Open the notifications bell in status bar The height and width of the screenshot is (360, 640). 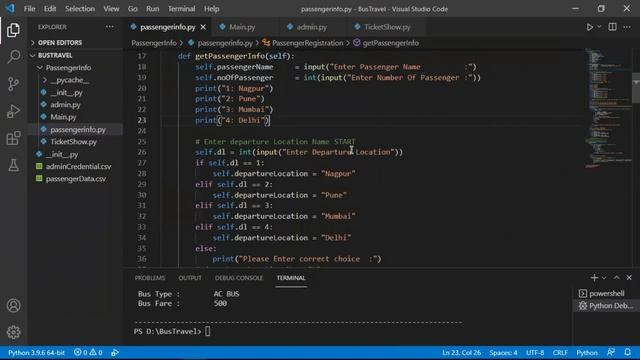coord(627,352)
